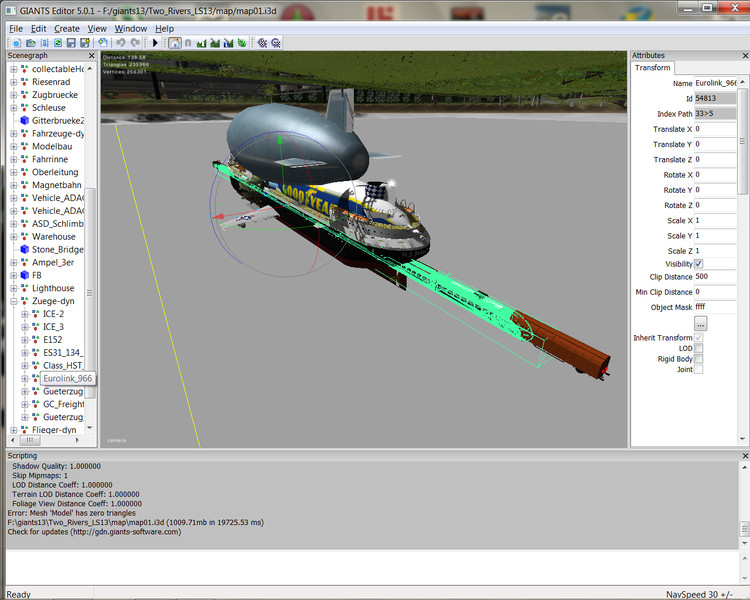Click the Import toolbar icon
The width and height of the screenshot is (750, 600).
click(x=44, y=43)
